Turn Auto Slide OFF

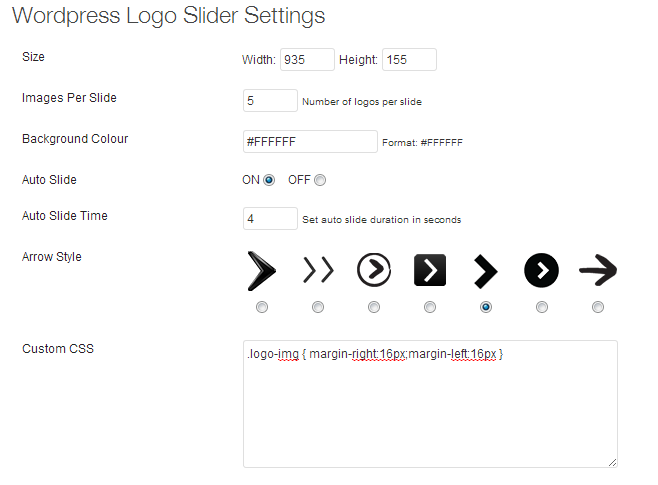[320, 180]
